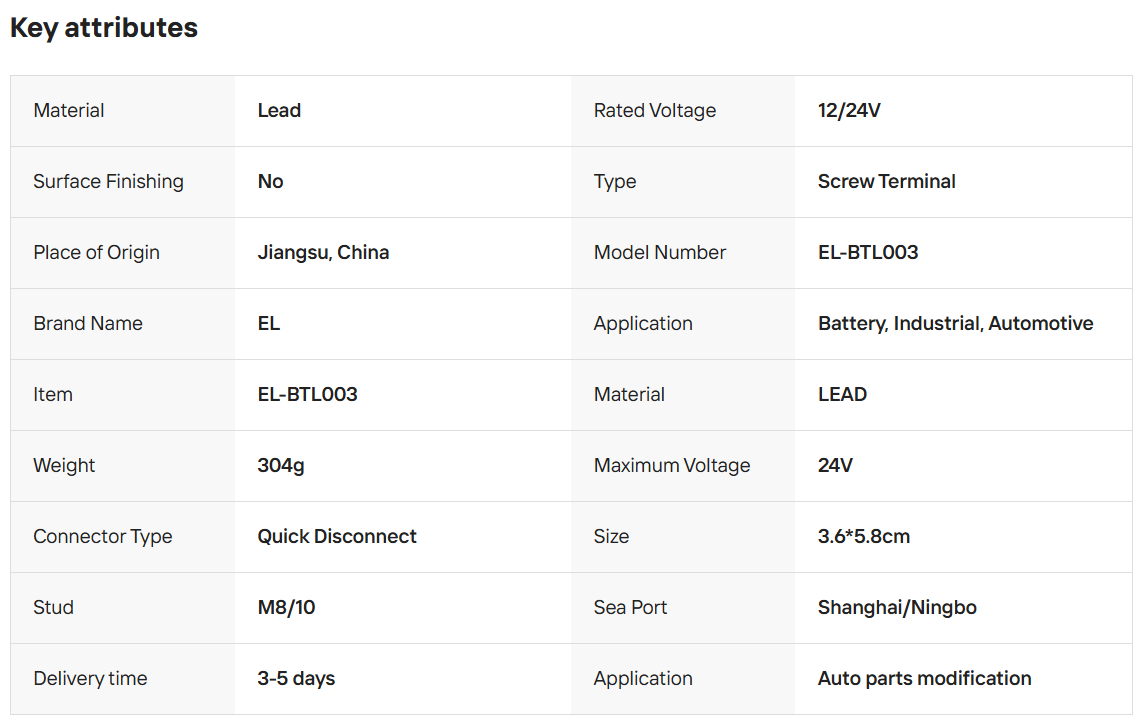Select the "Jiangsu, China" origin value
The width and height of the screenshot is (1148, 723).
point(323,253)
